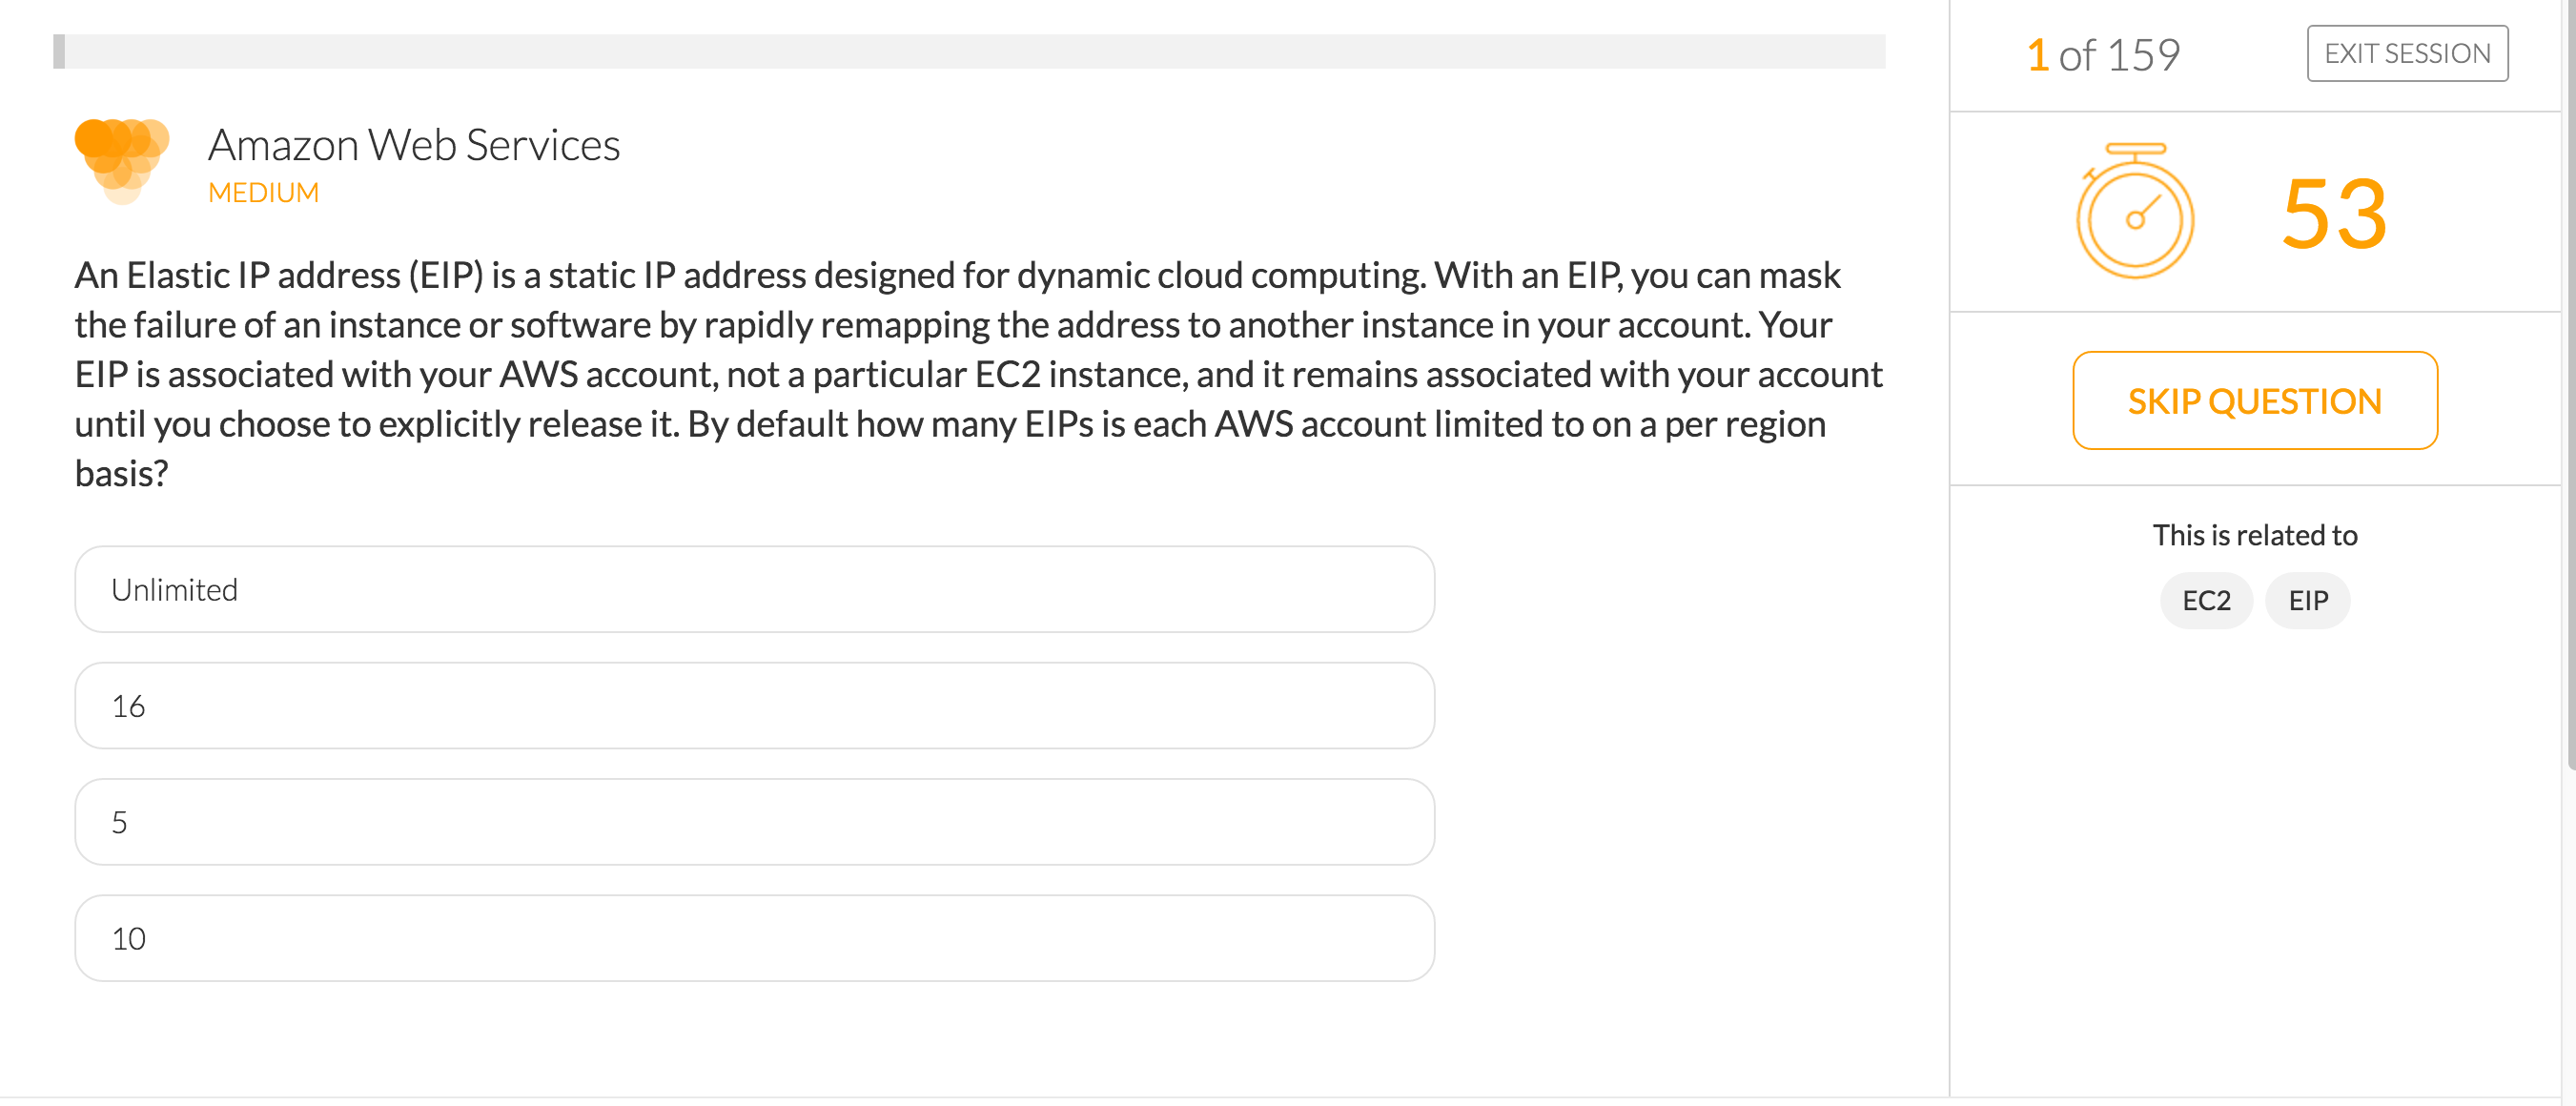Click the gray quiz progress bar track
The height and width of the screenshot is (1106, 2576).
[x=969, y=51]
